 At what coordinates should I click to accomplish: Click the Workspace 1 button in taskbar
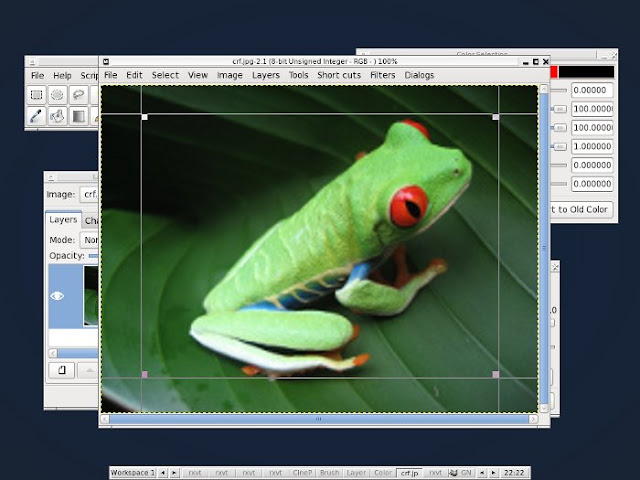(x=133, y=473)
